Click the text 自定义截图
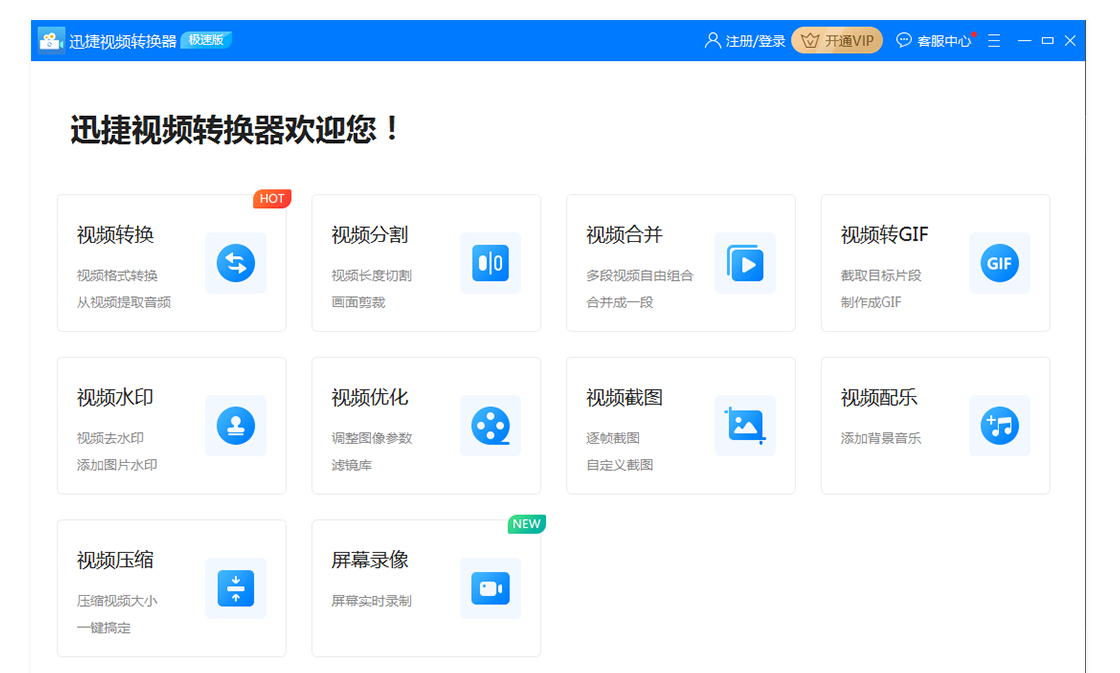 (x=619, y=465)
